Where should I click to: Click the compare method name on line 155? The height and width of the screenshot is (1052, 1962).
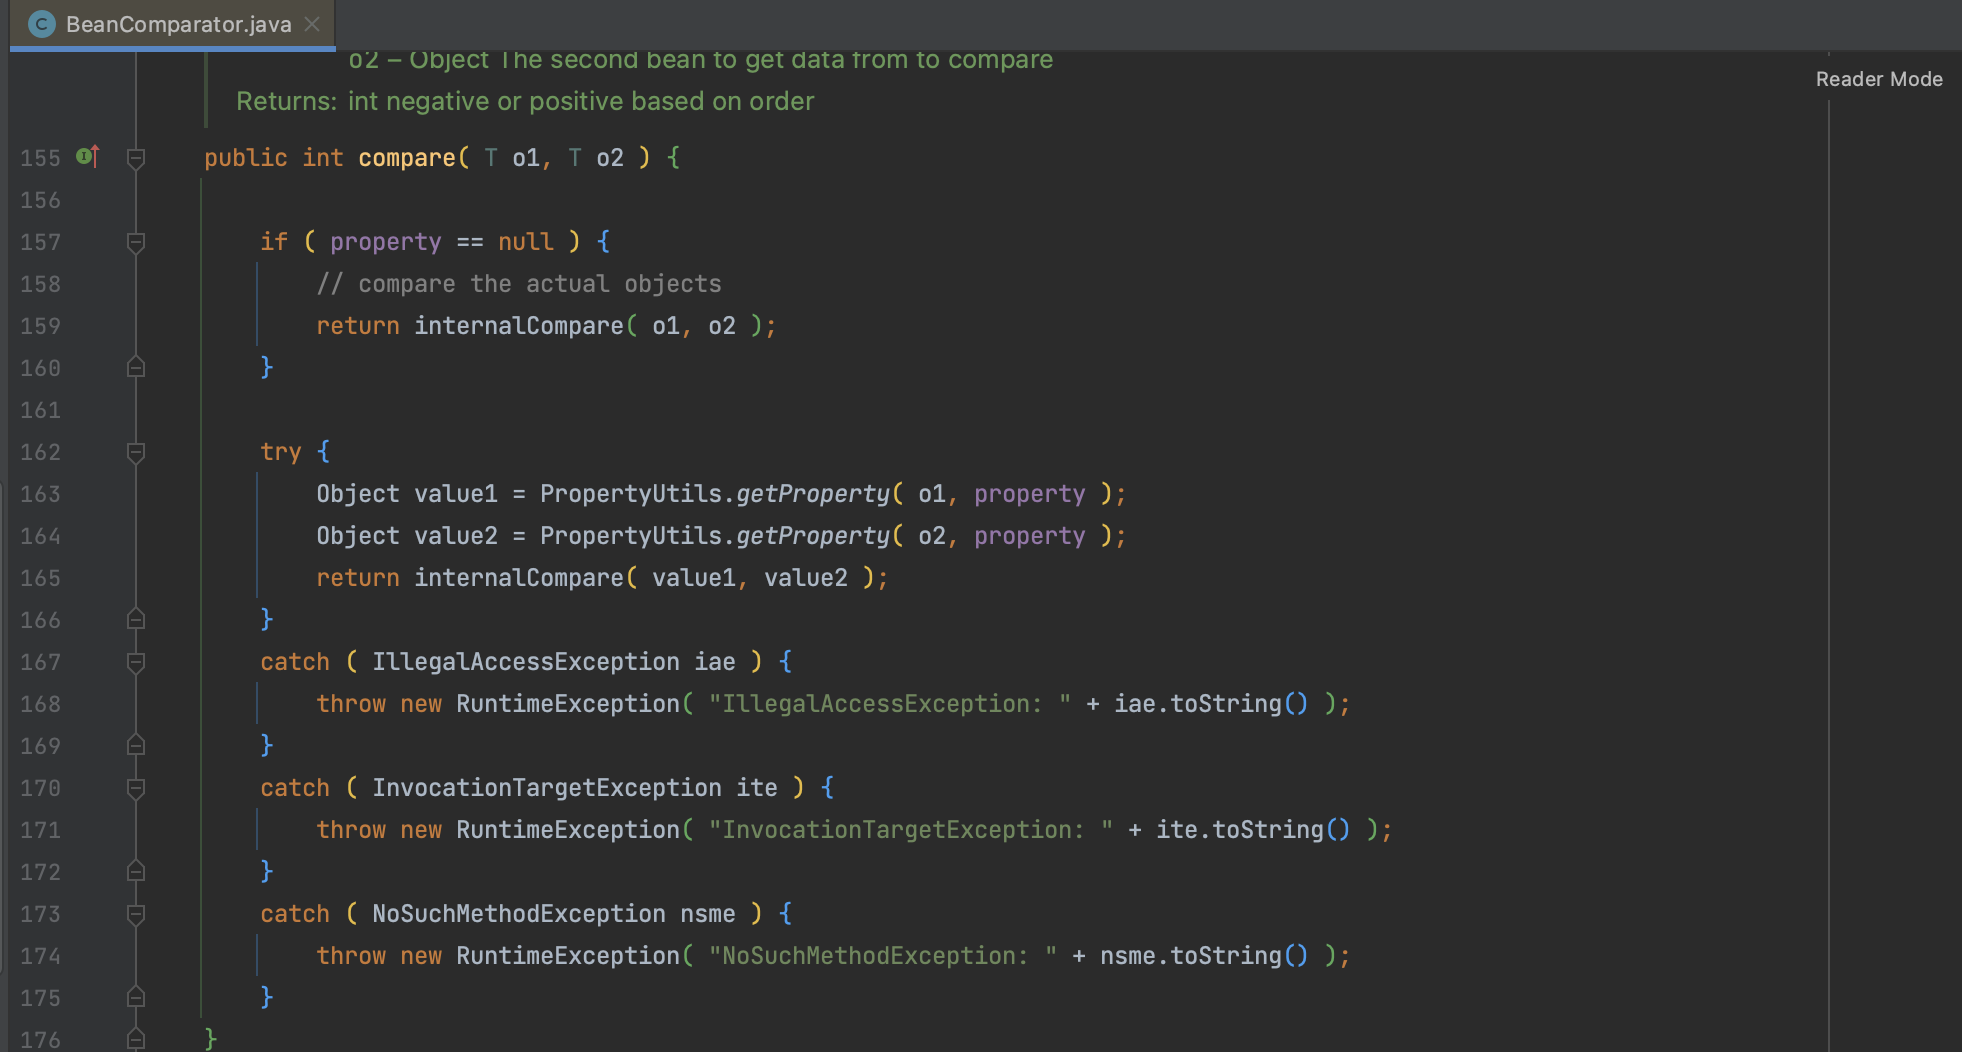pos(407,158)
